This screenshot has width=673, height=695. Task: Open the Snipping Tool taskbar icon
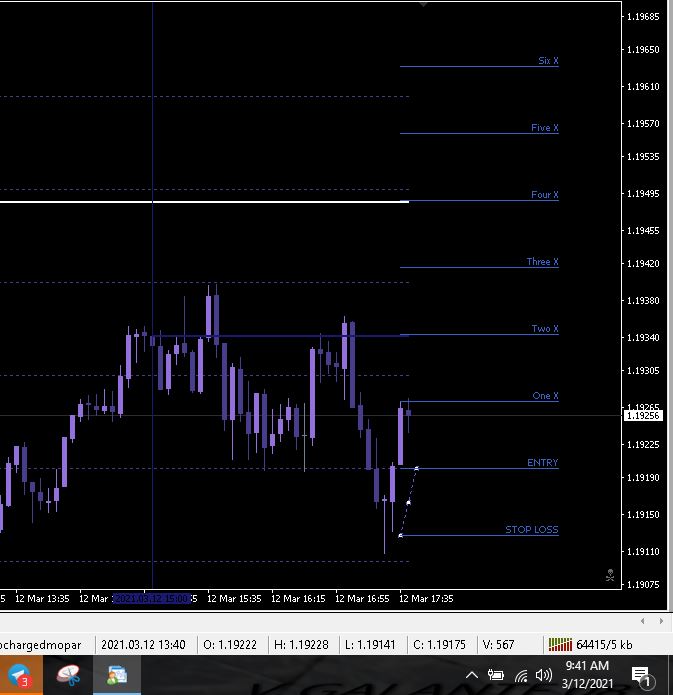point(68,675)
